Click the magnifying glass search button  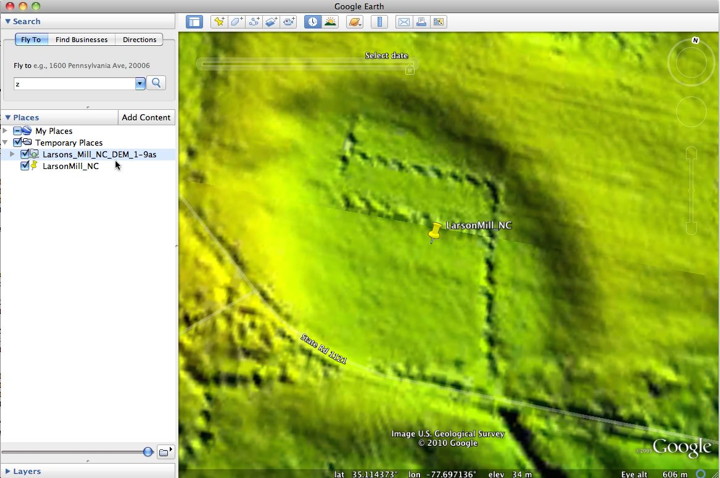tap(157, 84)
